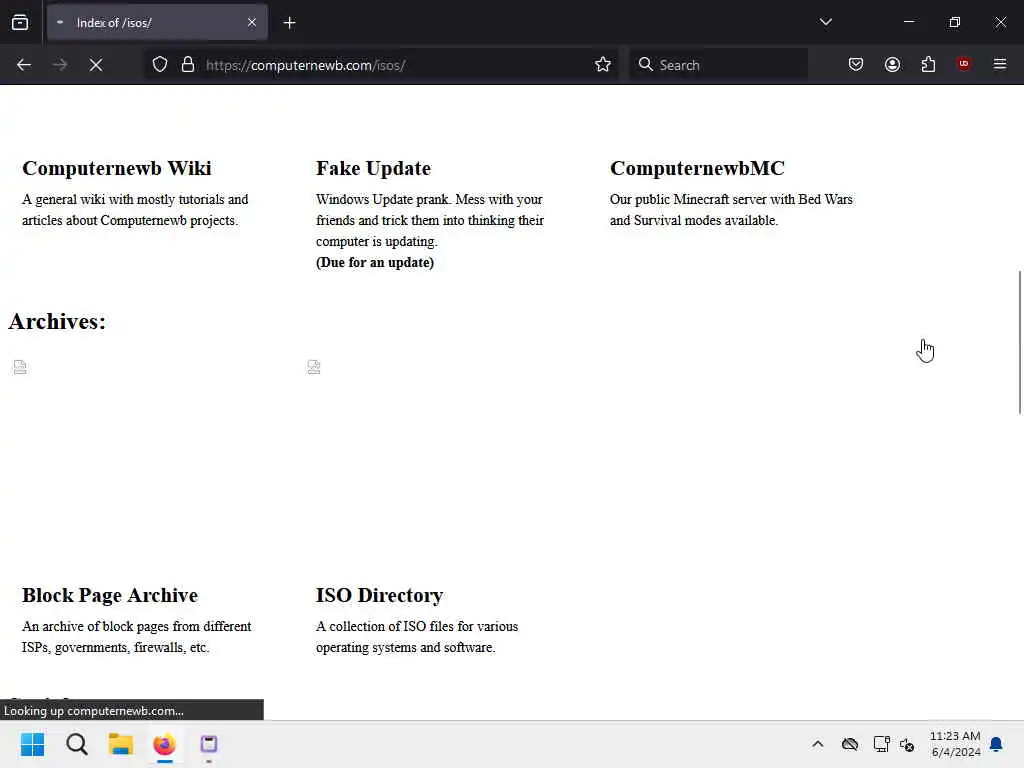Click the "(Due for an update)" text
This screenshot has height=768, width=1024.
tap(375, 263)
